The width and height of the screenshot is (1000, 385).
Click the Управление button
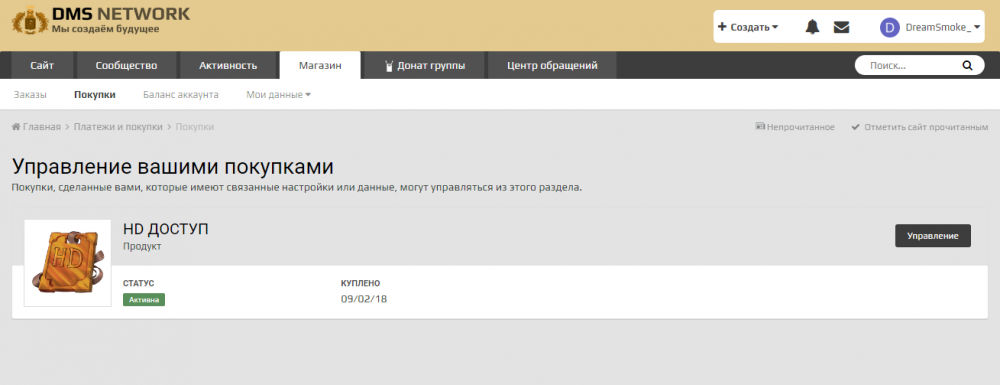(933, 235)
